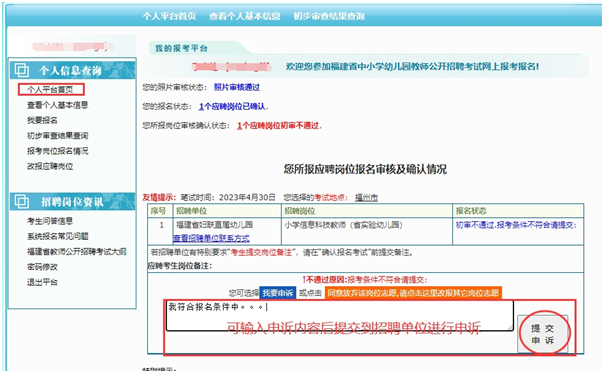
Task: Open 个人平台首页 in the sidebar
Action: coord(50,90)
